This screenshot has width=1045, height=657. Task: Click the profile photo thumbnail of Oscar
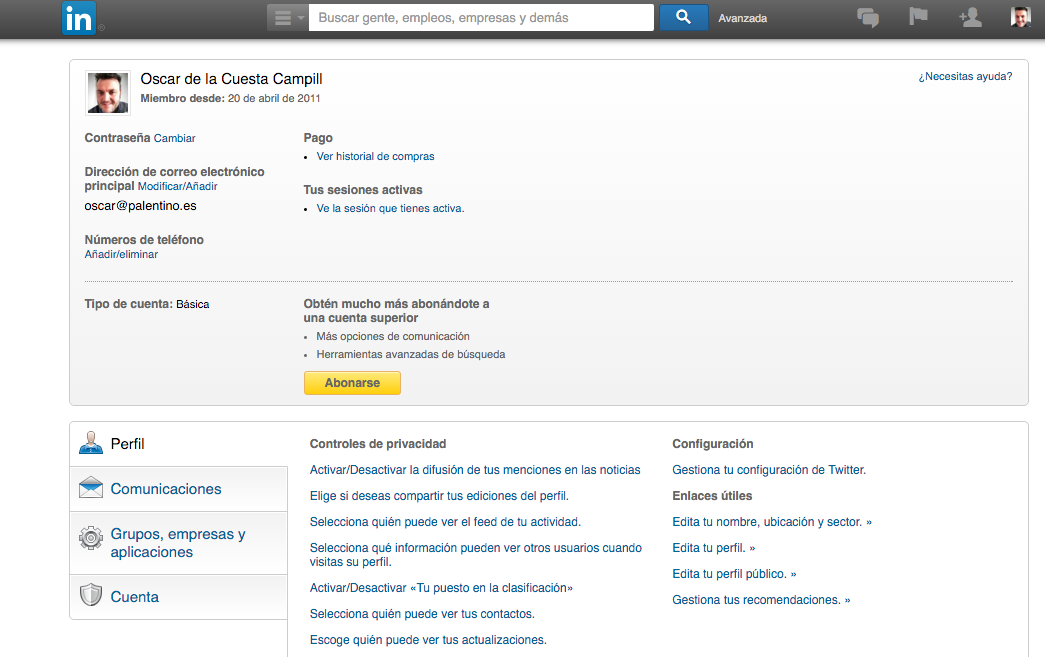pyautogui.click(x=107, y=92)
